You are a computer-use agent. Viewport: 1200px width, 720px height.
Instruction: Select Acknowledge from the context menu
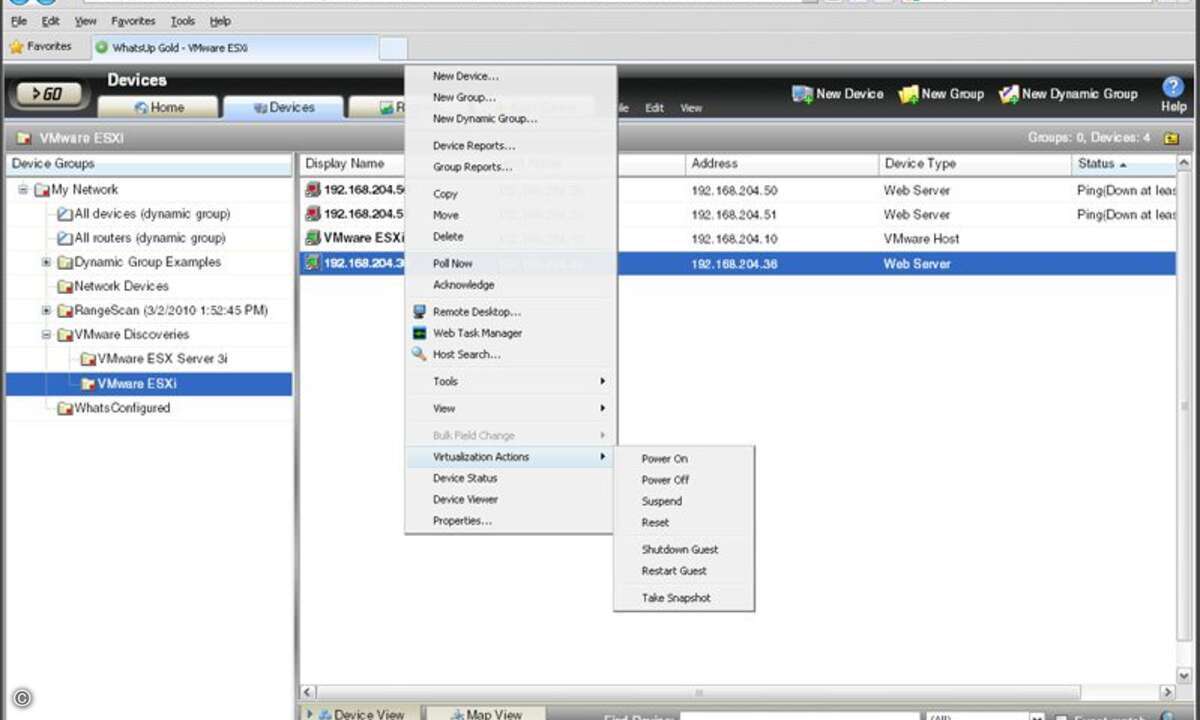(x=464, y=285)
